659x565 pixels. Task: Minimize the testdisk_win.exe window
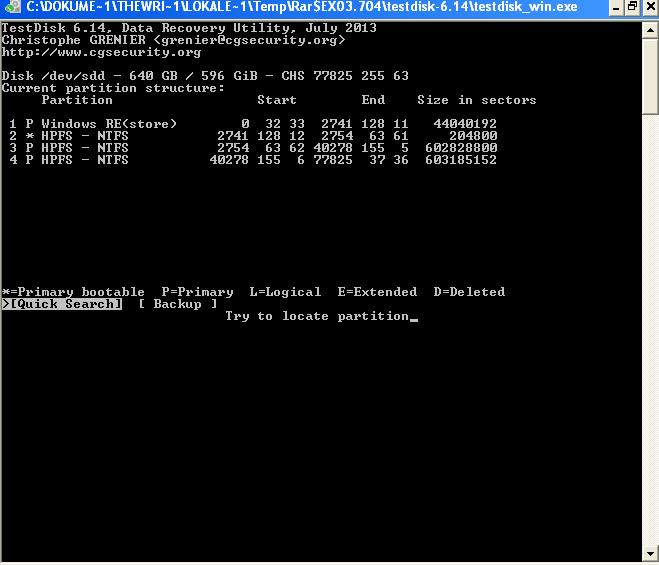pos(616,7)
